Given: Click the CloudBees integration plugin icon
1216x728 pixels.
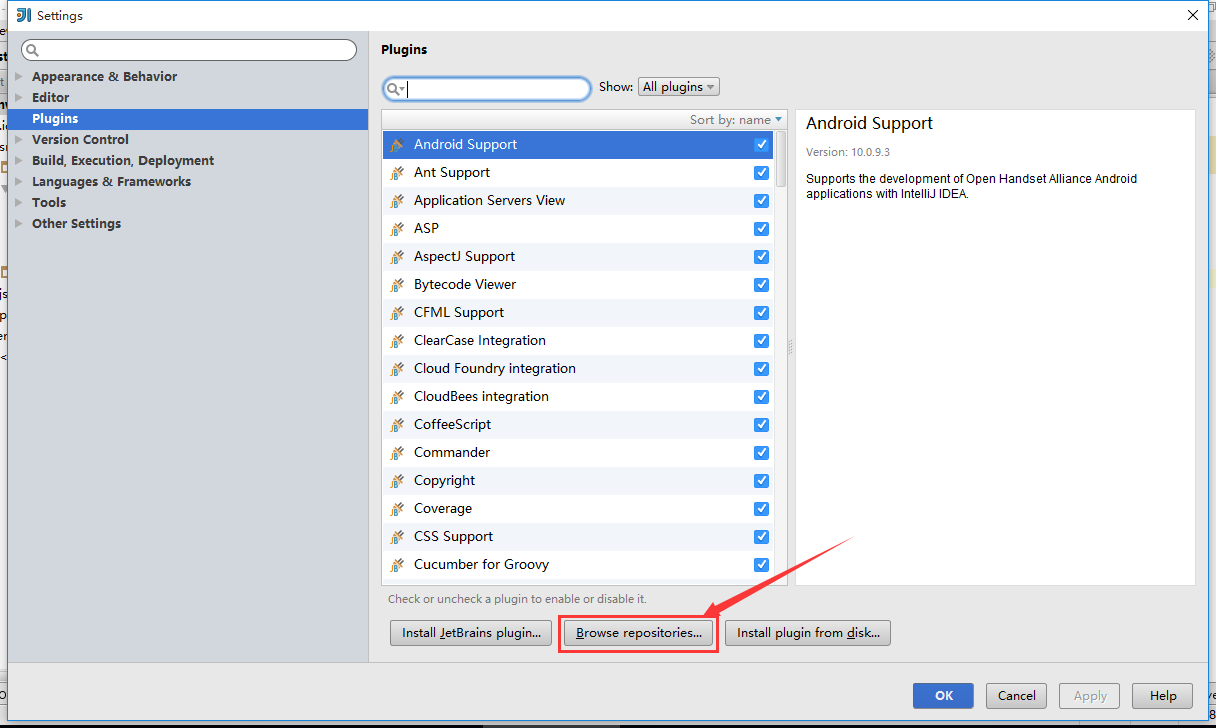Looking at the screenshot, I should pos(397,397).
